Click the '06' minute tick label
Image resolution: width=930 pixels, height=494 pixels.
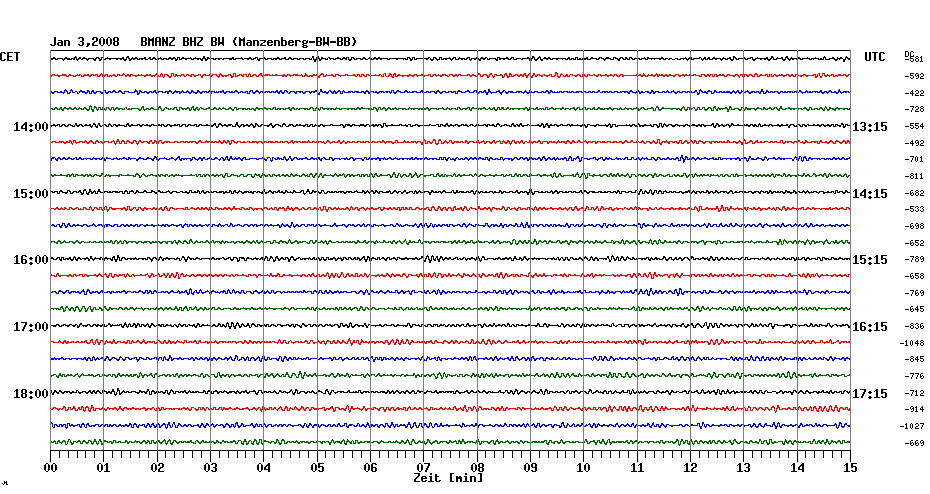point(370,468)
